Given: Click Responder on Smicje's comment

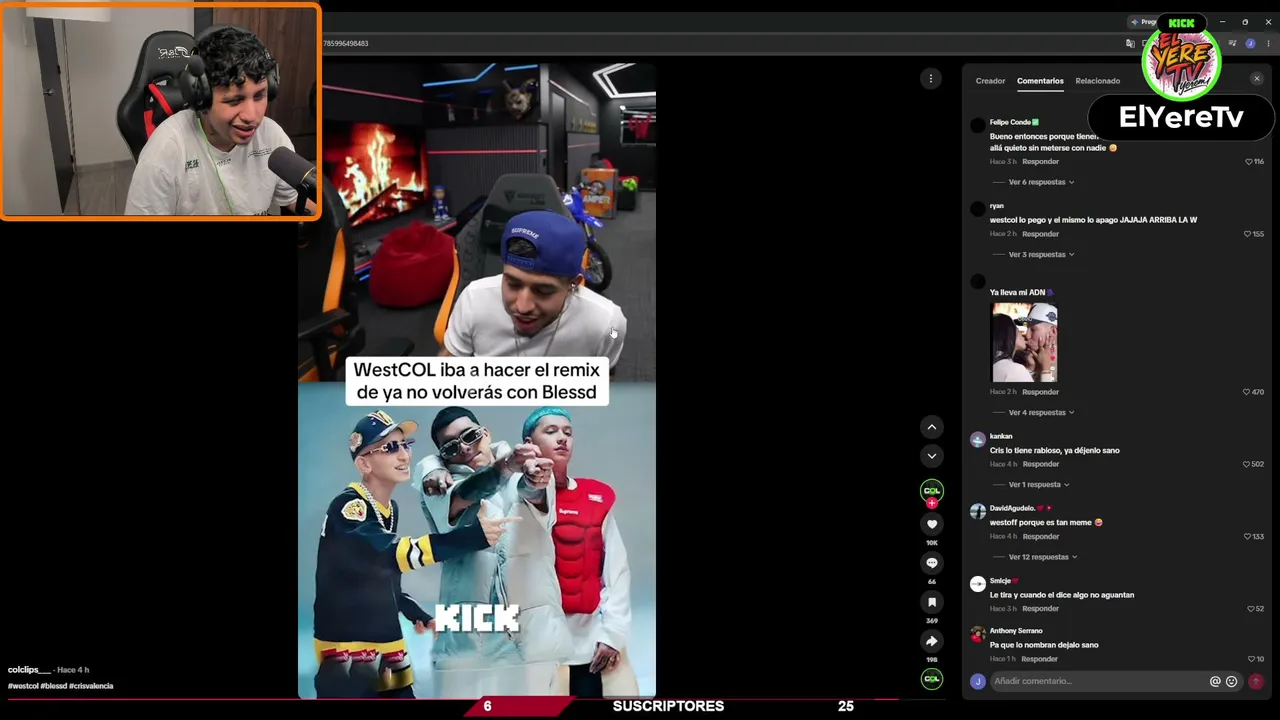Looking at the screenshot, I should [1040, 609].
